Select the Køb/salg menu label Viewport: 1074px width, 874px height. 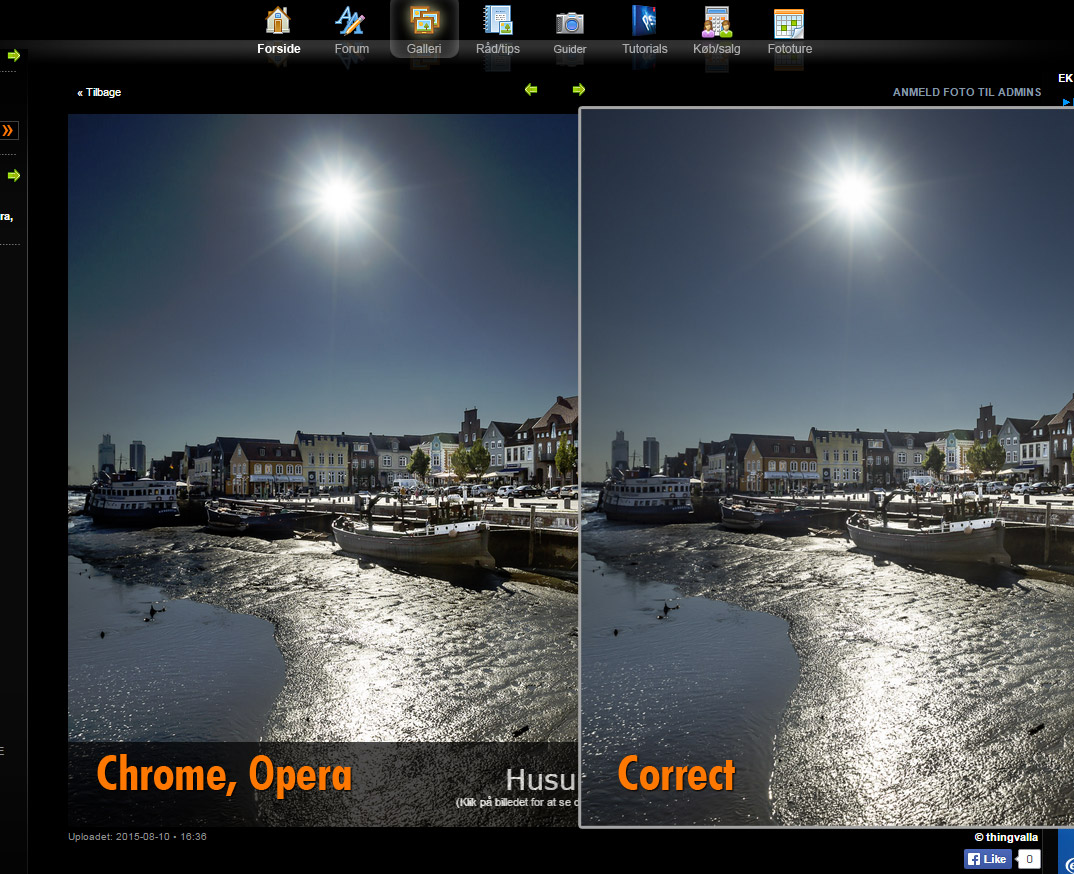point(716,49)
